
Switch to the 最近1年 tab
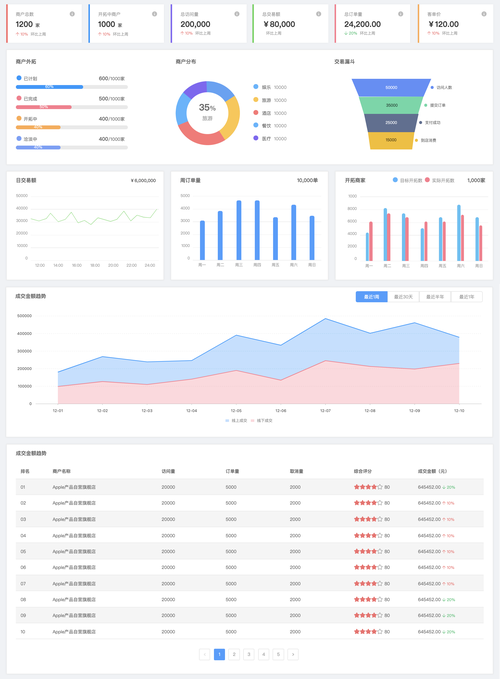click(467, 297)
